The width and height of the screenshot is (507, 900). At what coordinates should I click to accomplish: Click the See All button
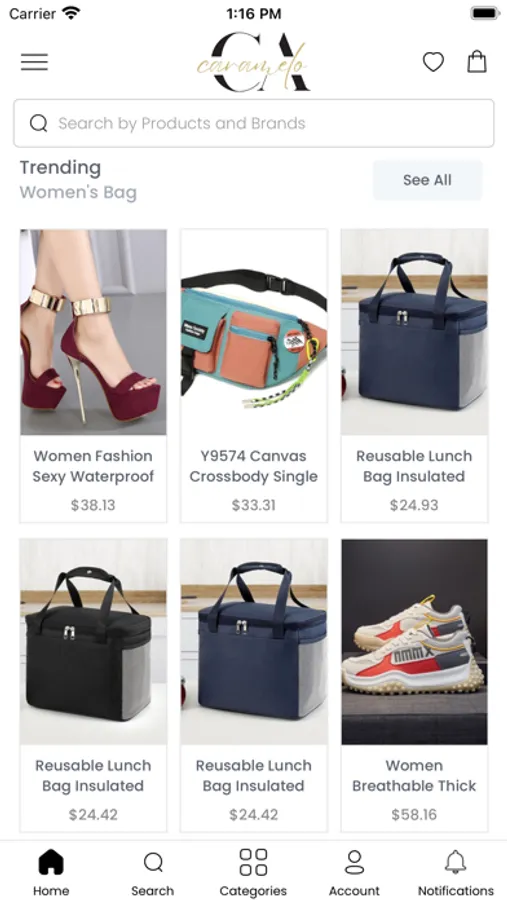427,180
